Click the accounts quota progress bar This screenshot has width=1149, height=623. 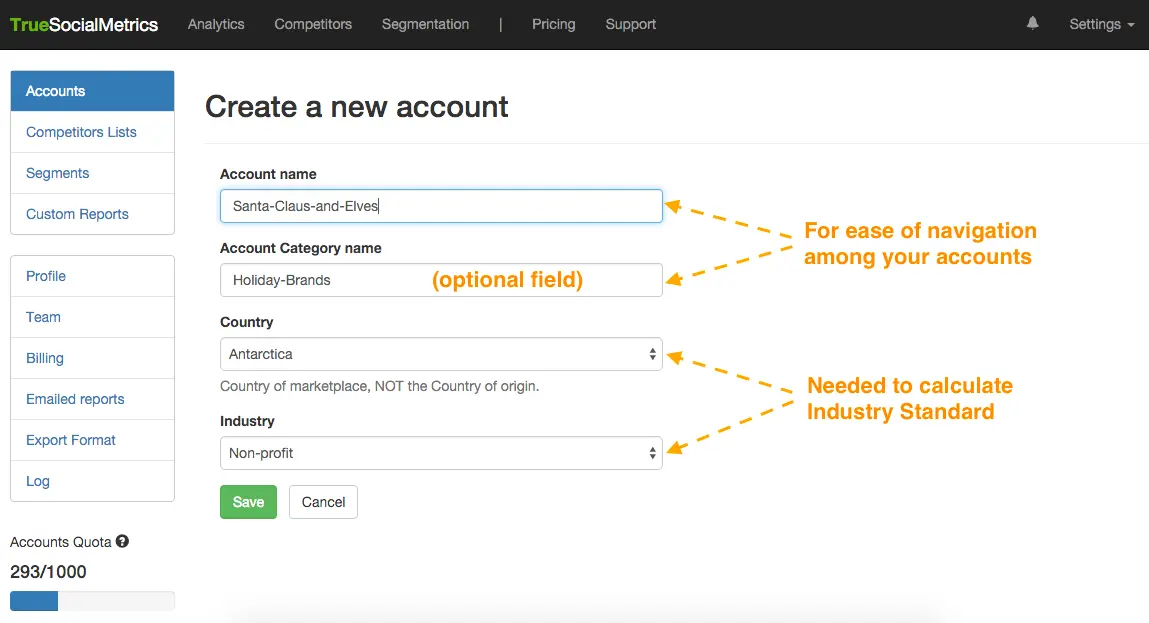[x=92, y=601]
